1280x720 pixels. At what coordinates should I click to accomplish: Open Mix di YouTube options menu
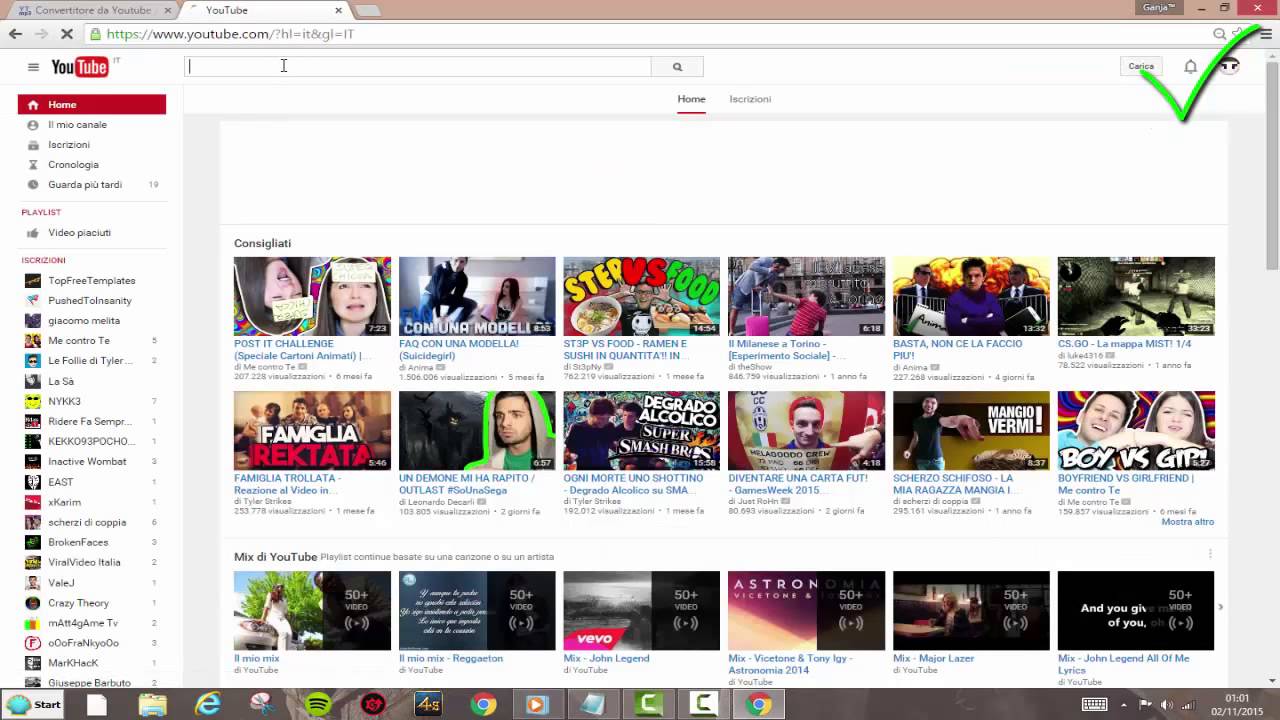coord(1210,554)
